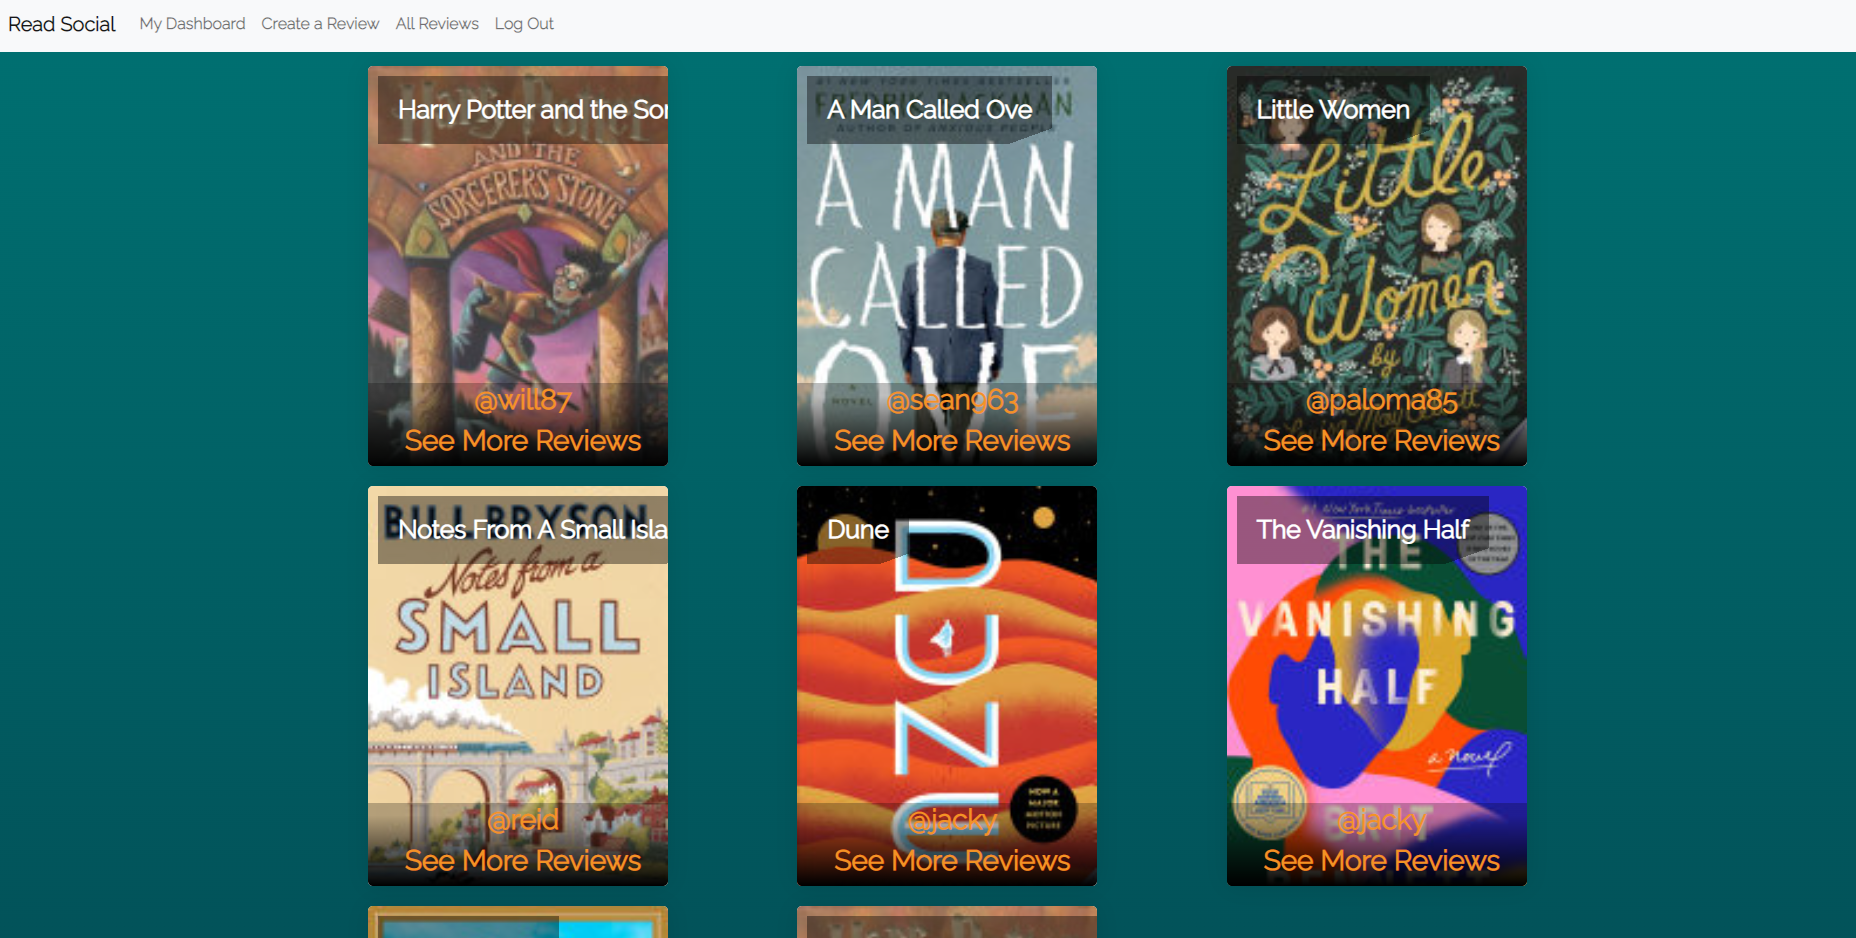The width and height of the screenshot is (1856, 938).
Task: See More Reviews for Harry Potter
Action: pos(523,441)
